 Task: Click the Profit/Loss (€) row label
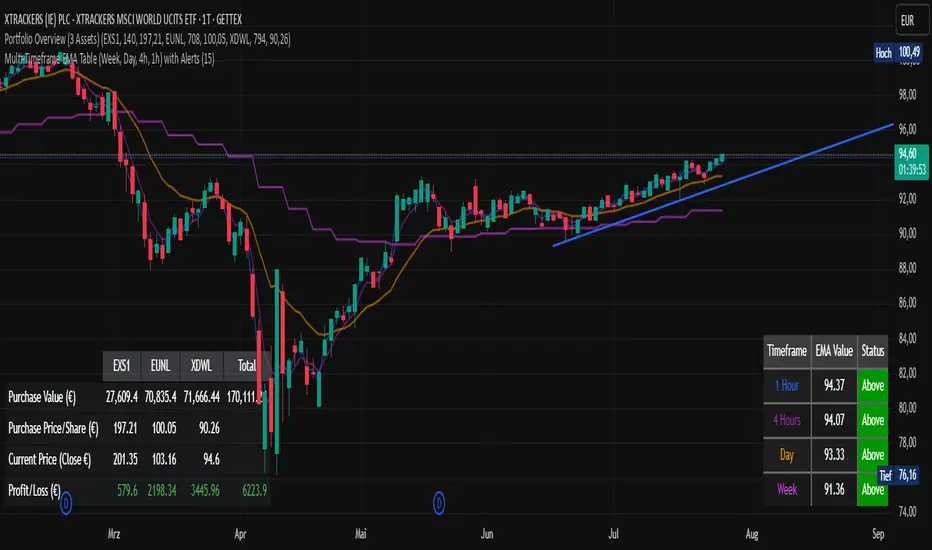click(34, 491)
